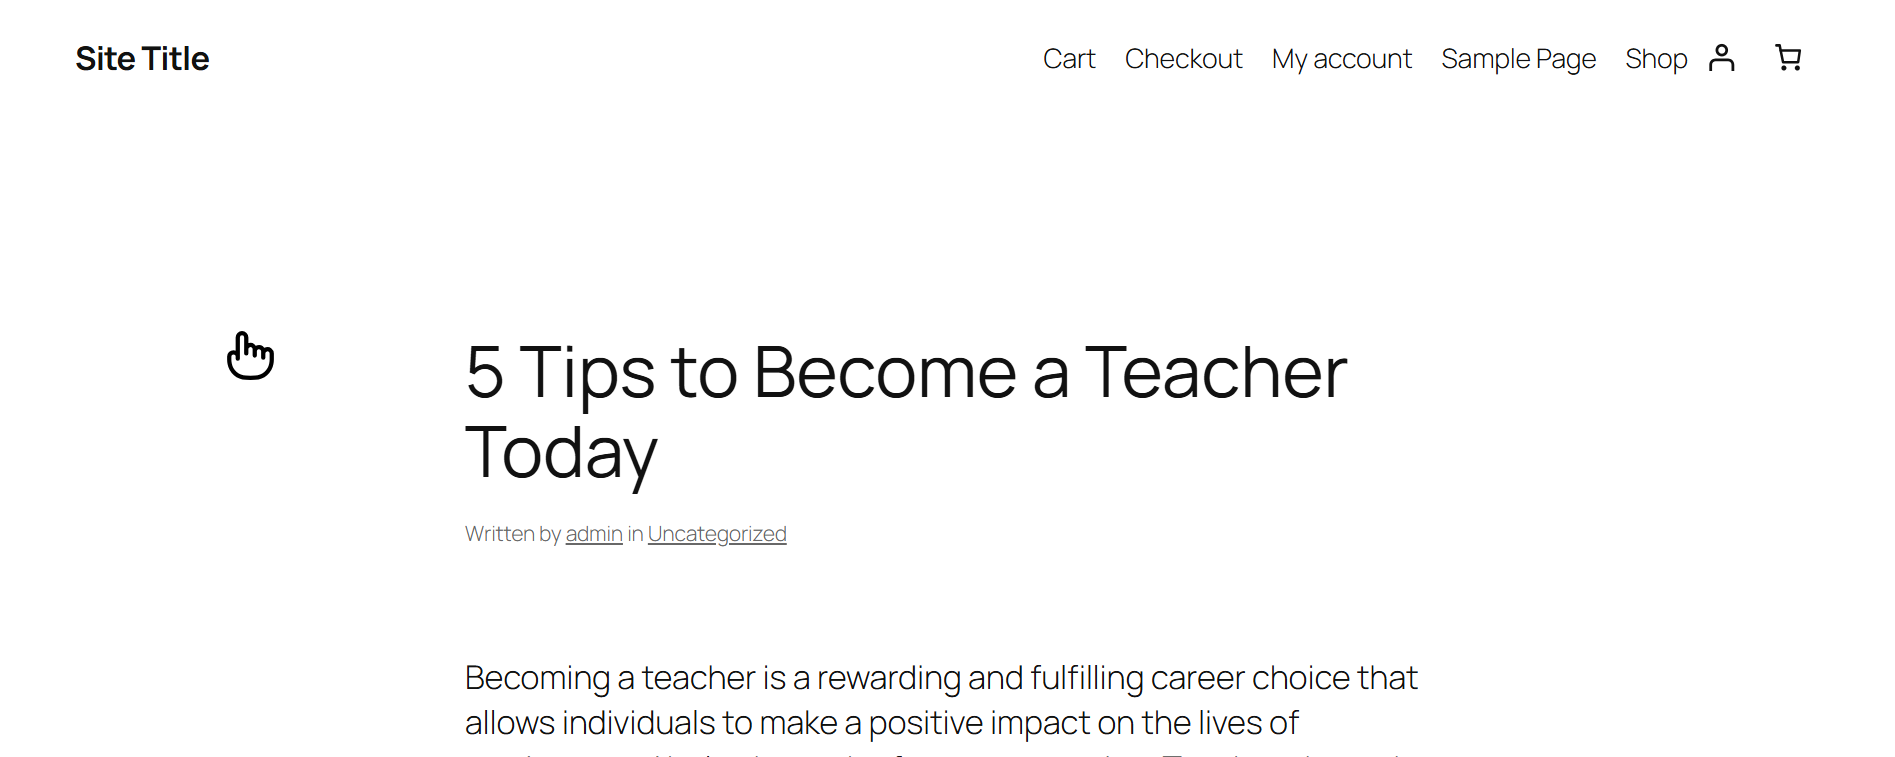Click the "Written by" byline text

pos(513,534)
